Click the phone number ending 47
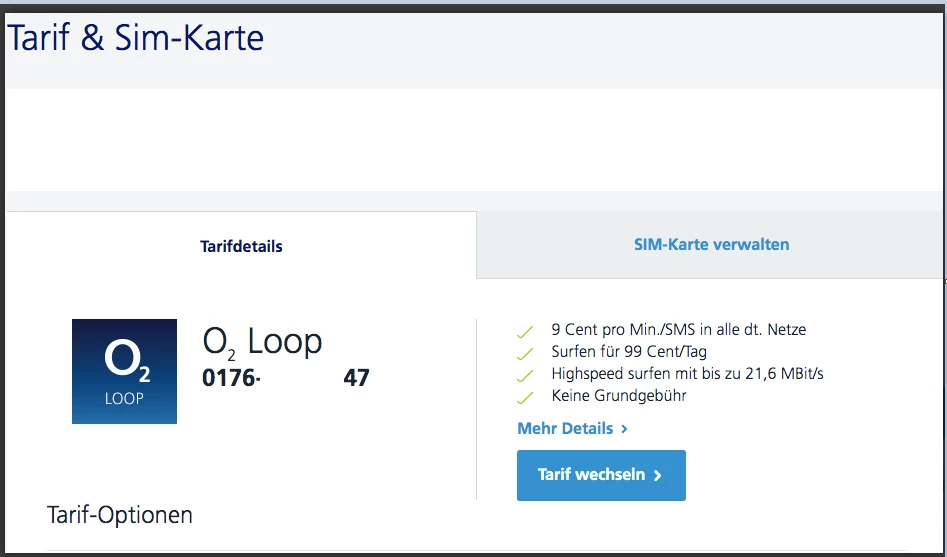This screenshot has width=947, height=557. pyautogui.click(x=356, y=378)
